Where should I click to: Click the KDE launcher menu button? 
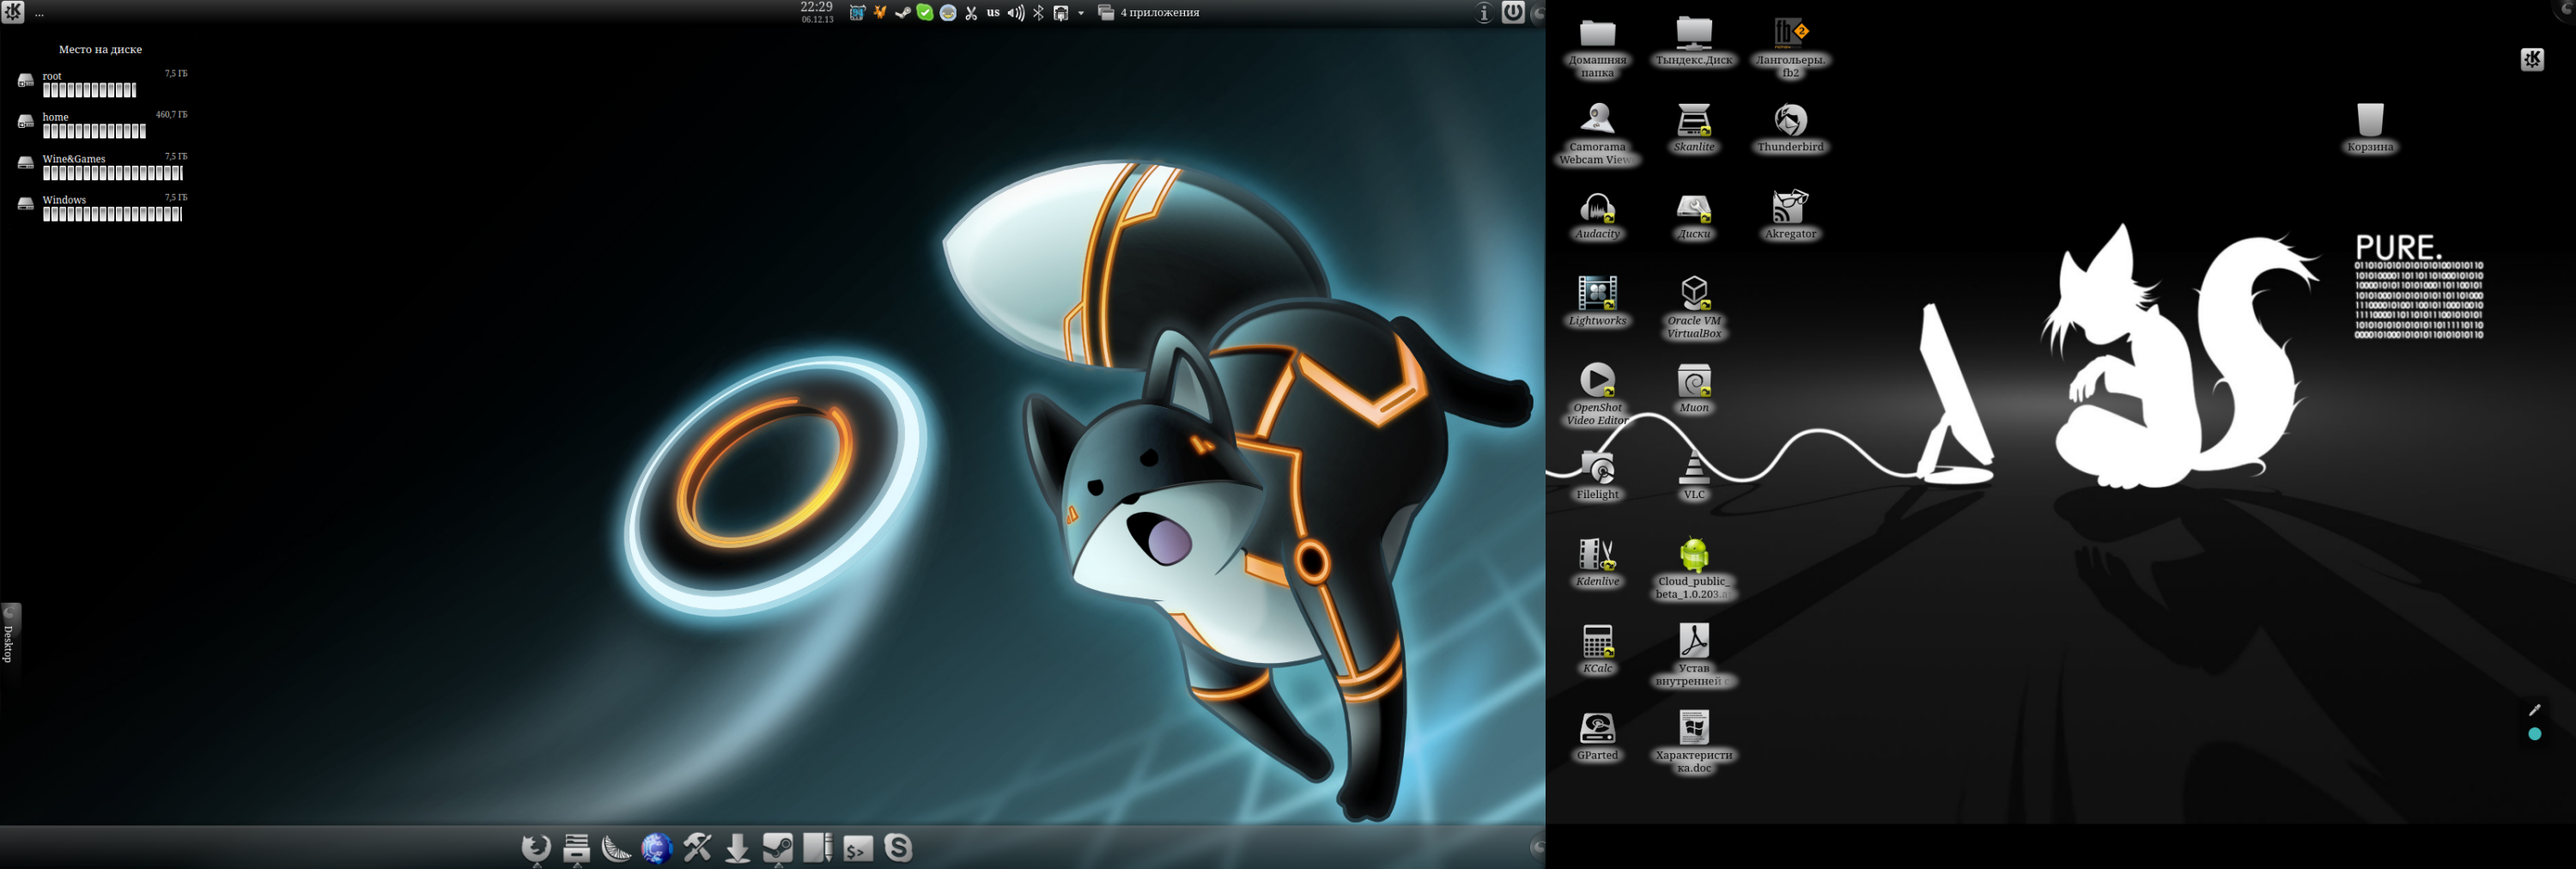pos(13,12)
